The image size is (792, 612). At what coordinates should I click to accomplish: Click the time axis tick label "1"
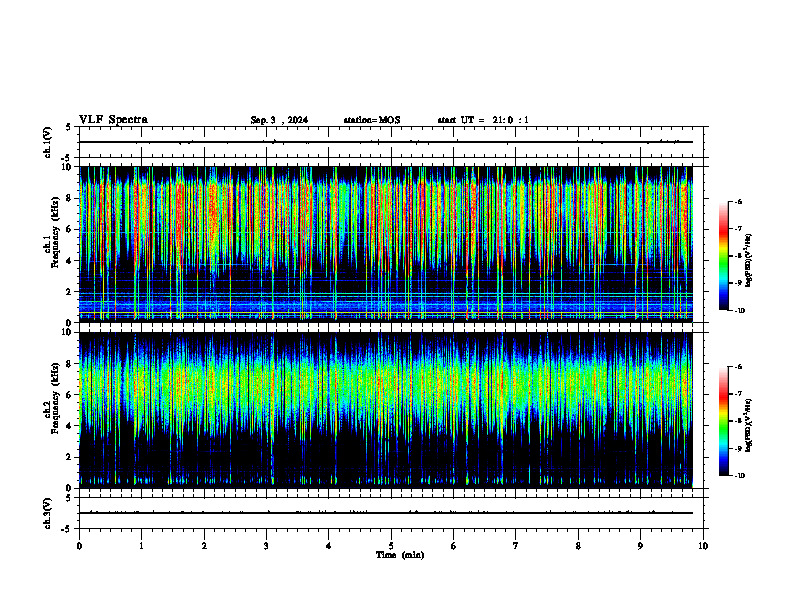(141, 546)
